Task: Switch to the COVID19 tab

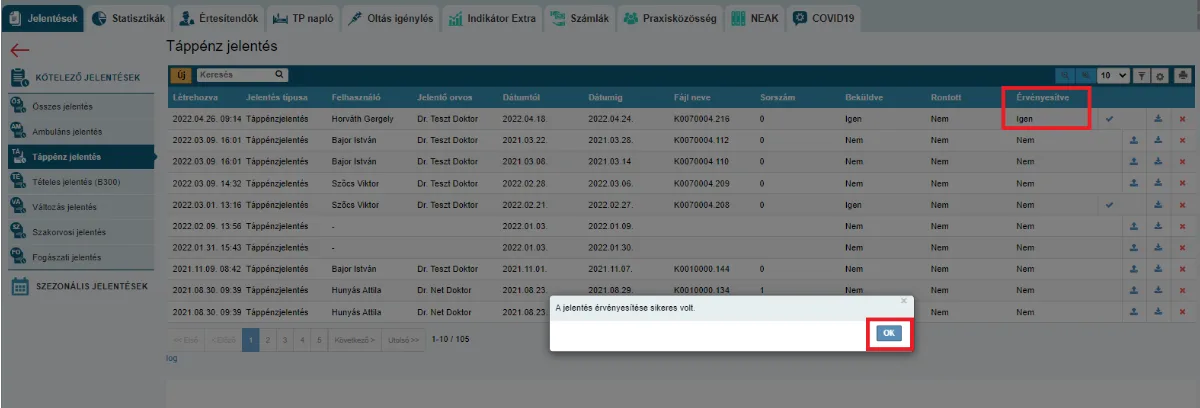Action: tap(824, 18)
